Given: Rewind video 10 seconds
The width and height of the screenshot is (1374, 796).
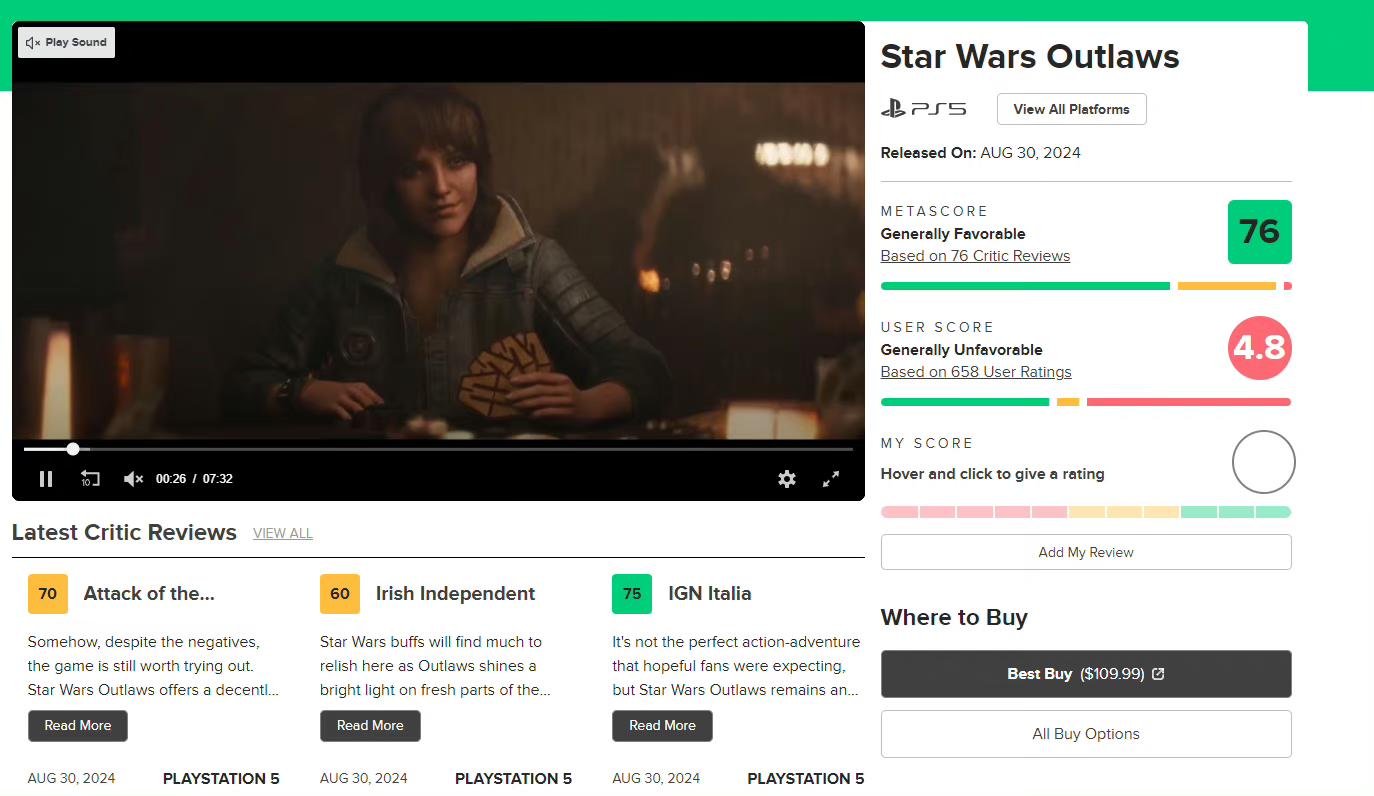Looking at the screenshot, I should coord(90,479).
